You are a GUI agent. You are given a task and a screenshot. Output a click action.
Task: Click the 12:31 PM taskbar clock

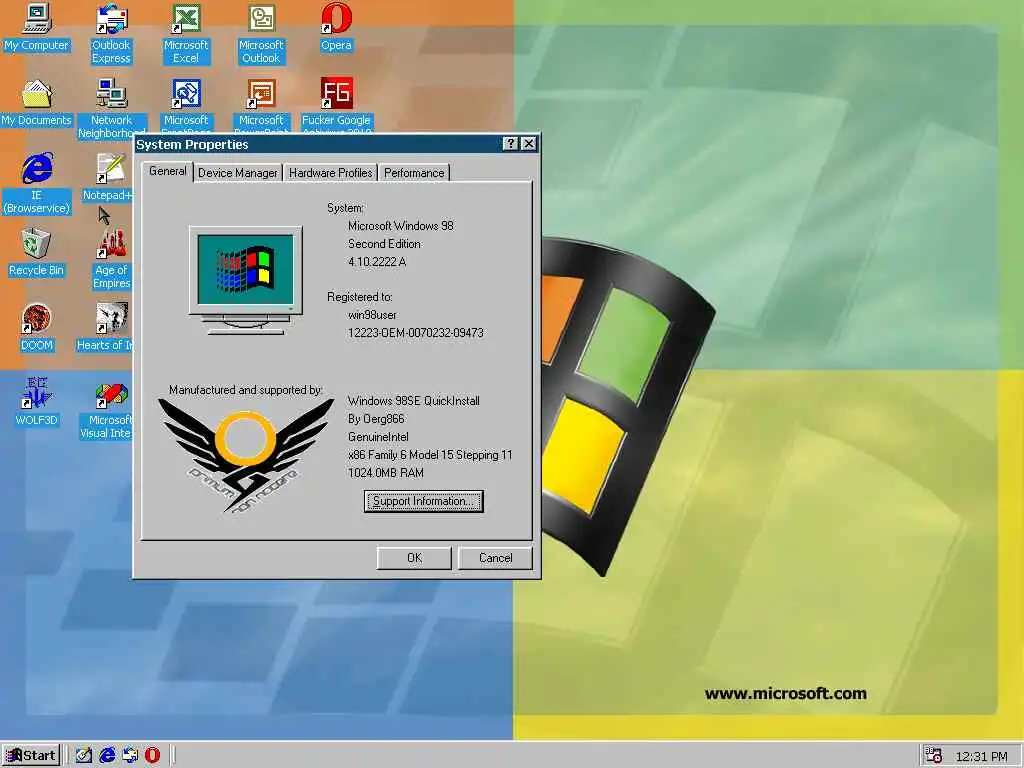[981, 756]
